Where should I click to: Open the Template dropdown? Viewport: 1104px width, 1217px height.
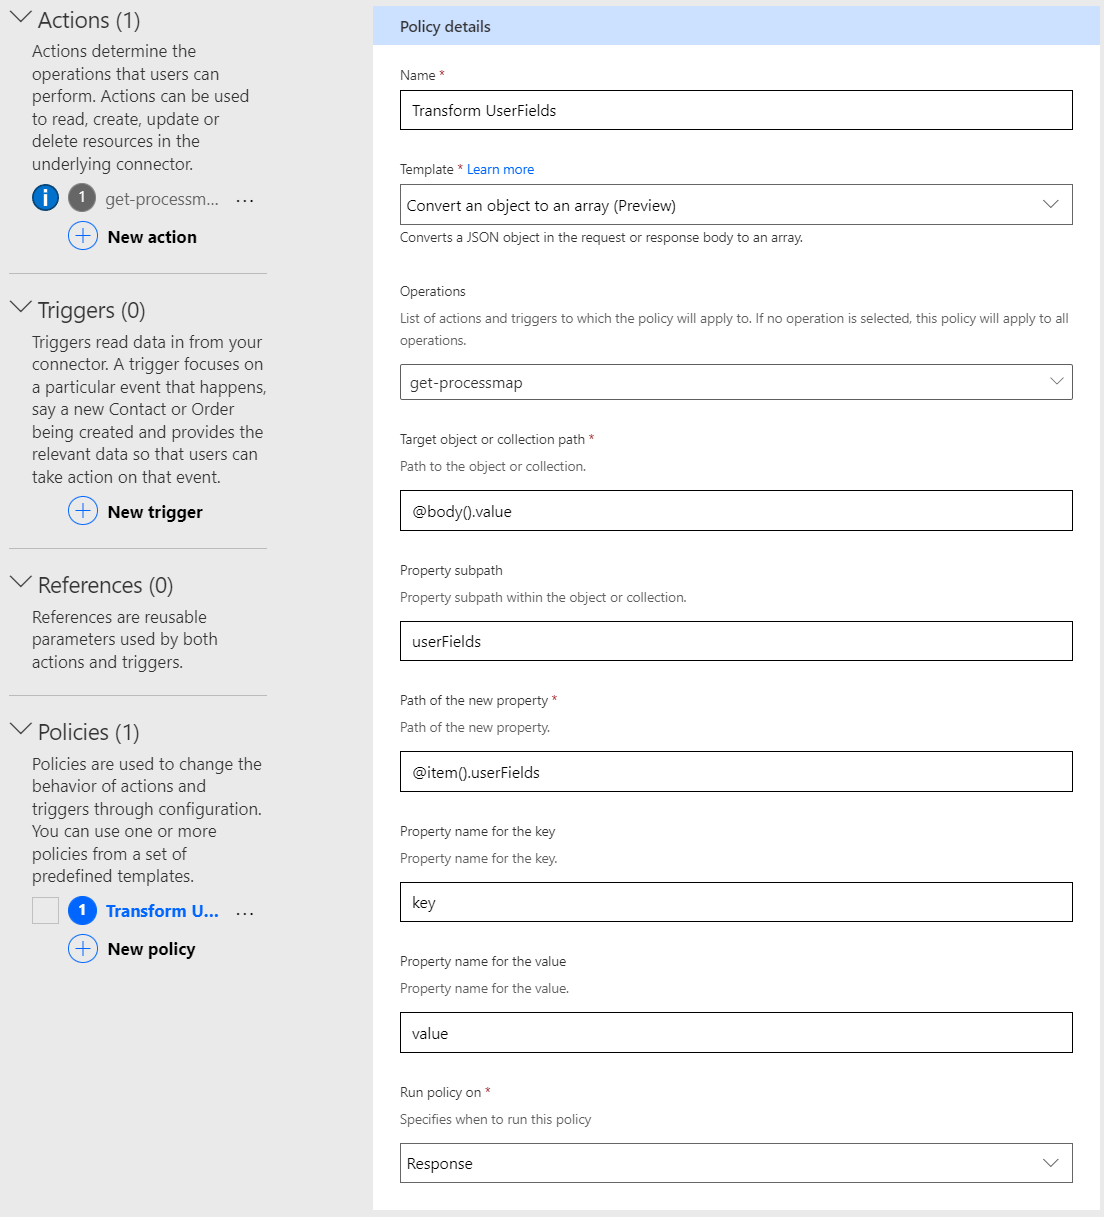(x=736, y=204)
